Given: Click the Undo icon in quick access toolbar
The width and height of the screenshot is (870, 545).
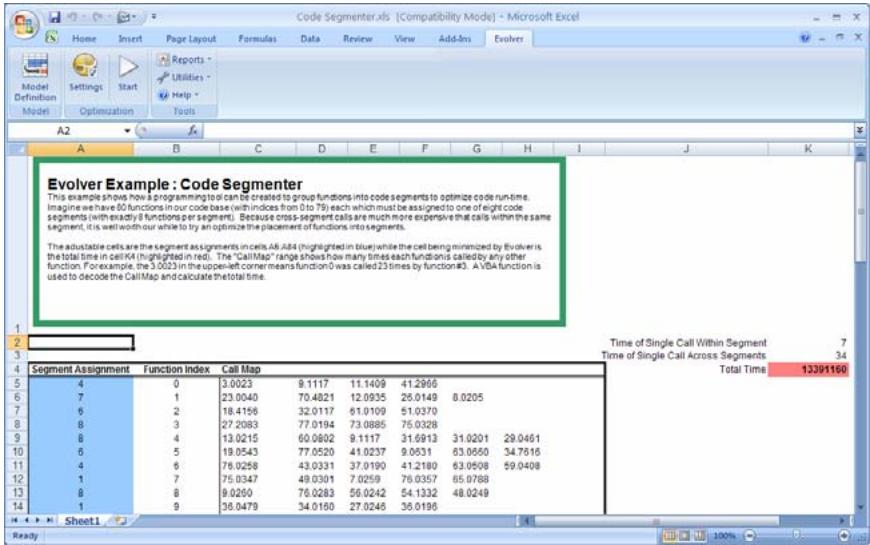Looking at the screenshot, I should (x=73, y=17).
